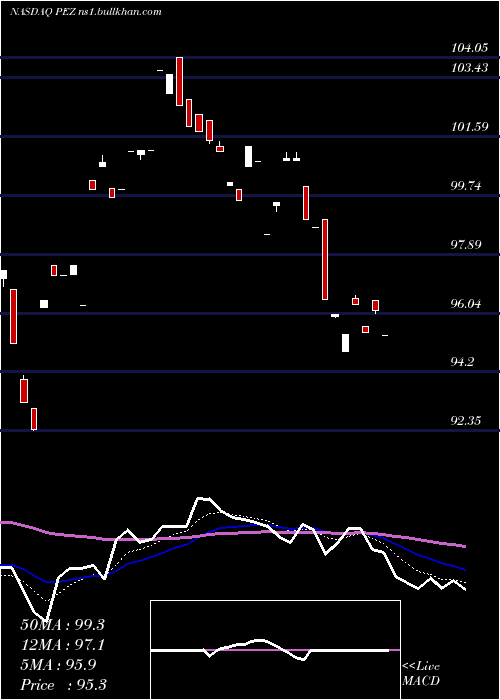500x700 pixels.
Task: Click the Price : 95.3 readout
Action: click(x=63, y=685)
